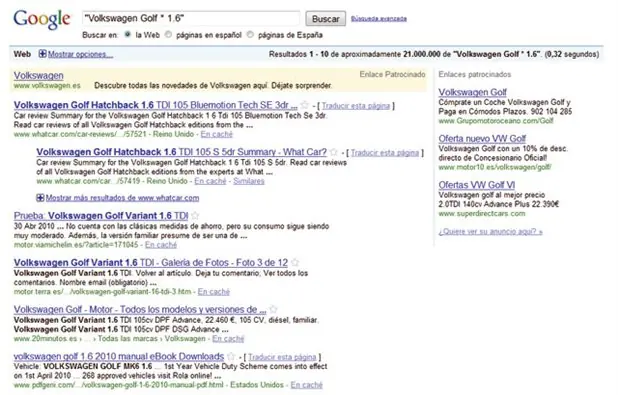
Task: Select 'páginas de España' radio button
Action: (250, 35)
